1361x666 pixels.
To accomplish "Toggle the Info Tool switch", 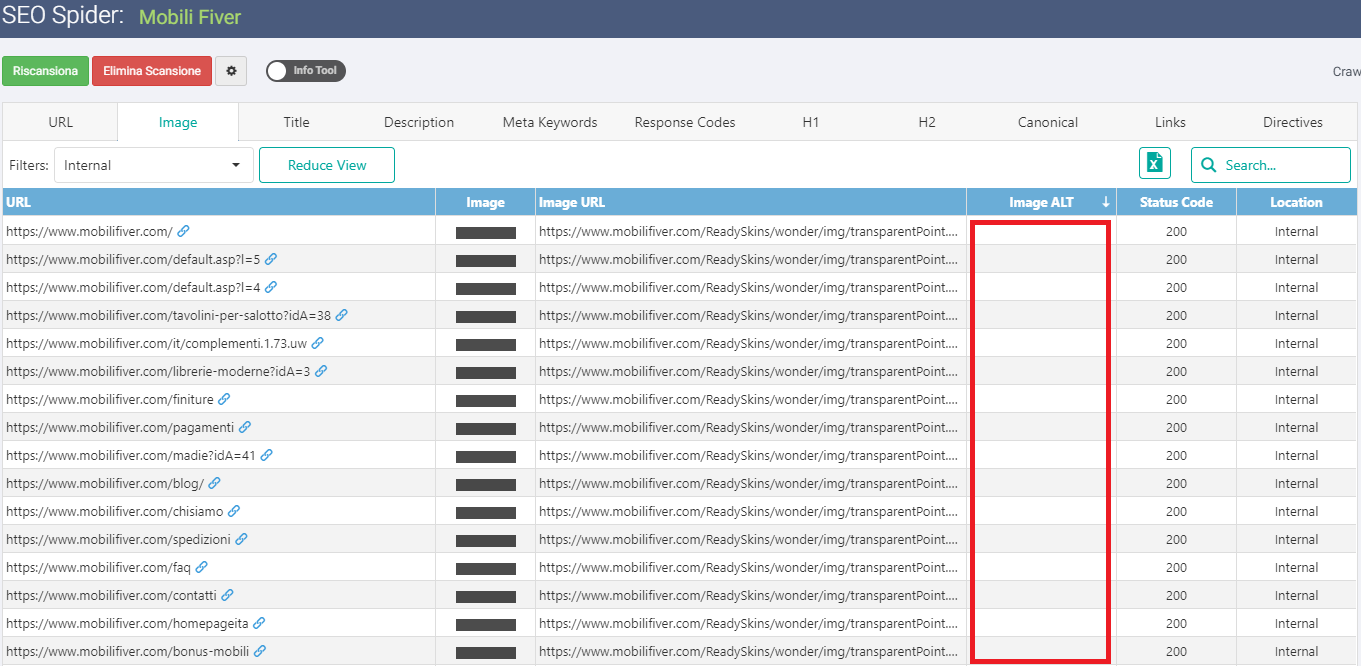I will tap(306, 71).
